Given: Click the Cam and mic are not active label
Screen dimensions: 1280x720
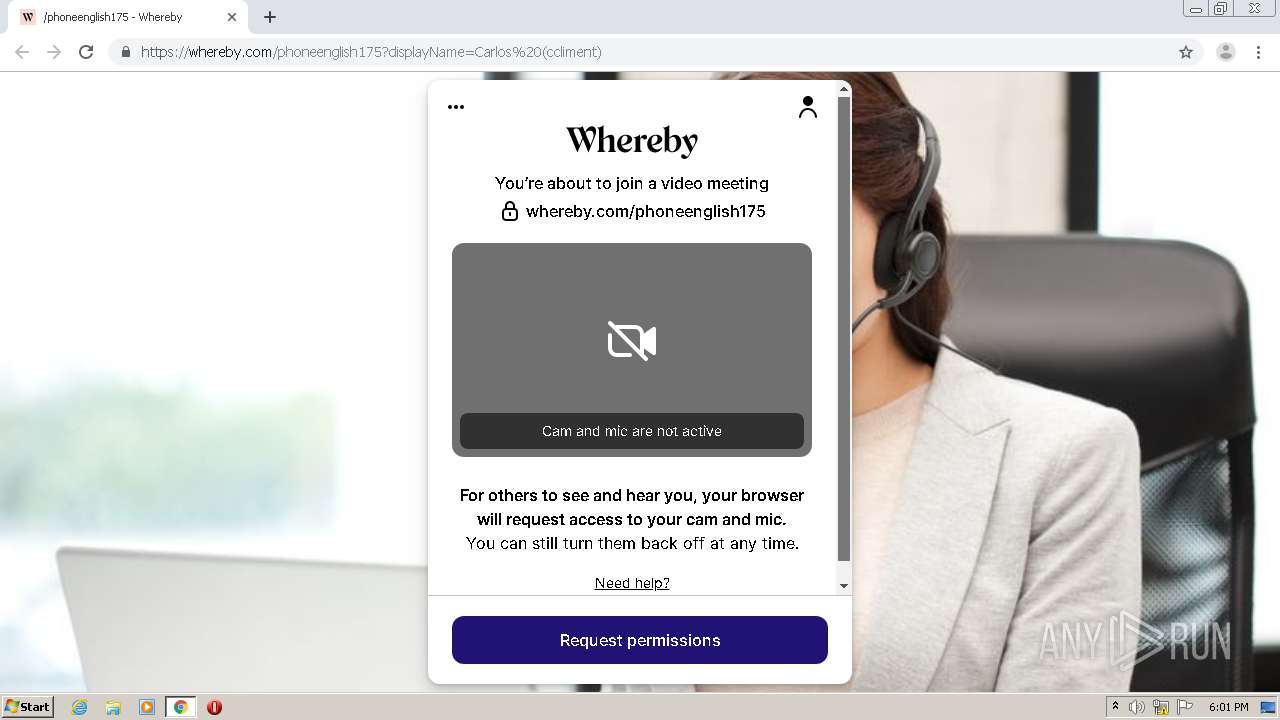Looking at the screenshot, I should [632, 431].
